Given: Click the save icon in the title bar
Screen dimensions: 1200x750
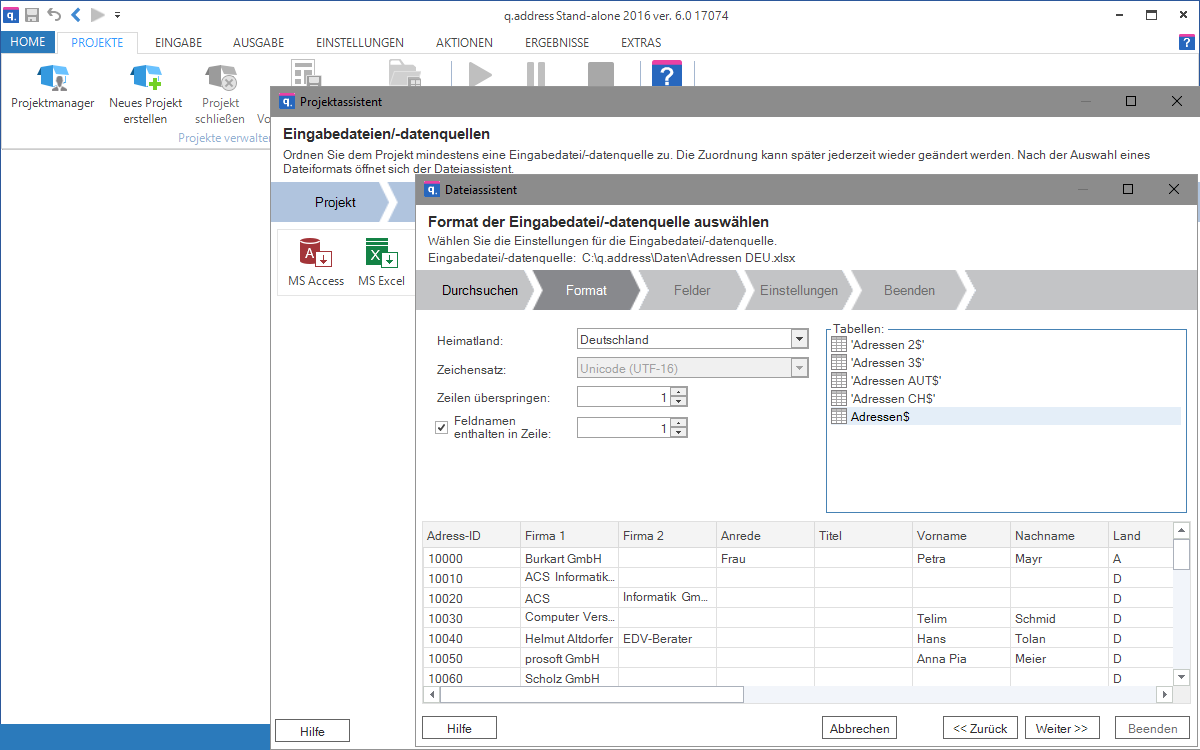Looking at the screenshot, I should point(32,15).
